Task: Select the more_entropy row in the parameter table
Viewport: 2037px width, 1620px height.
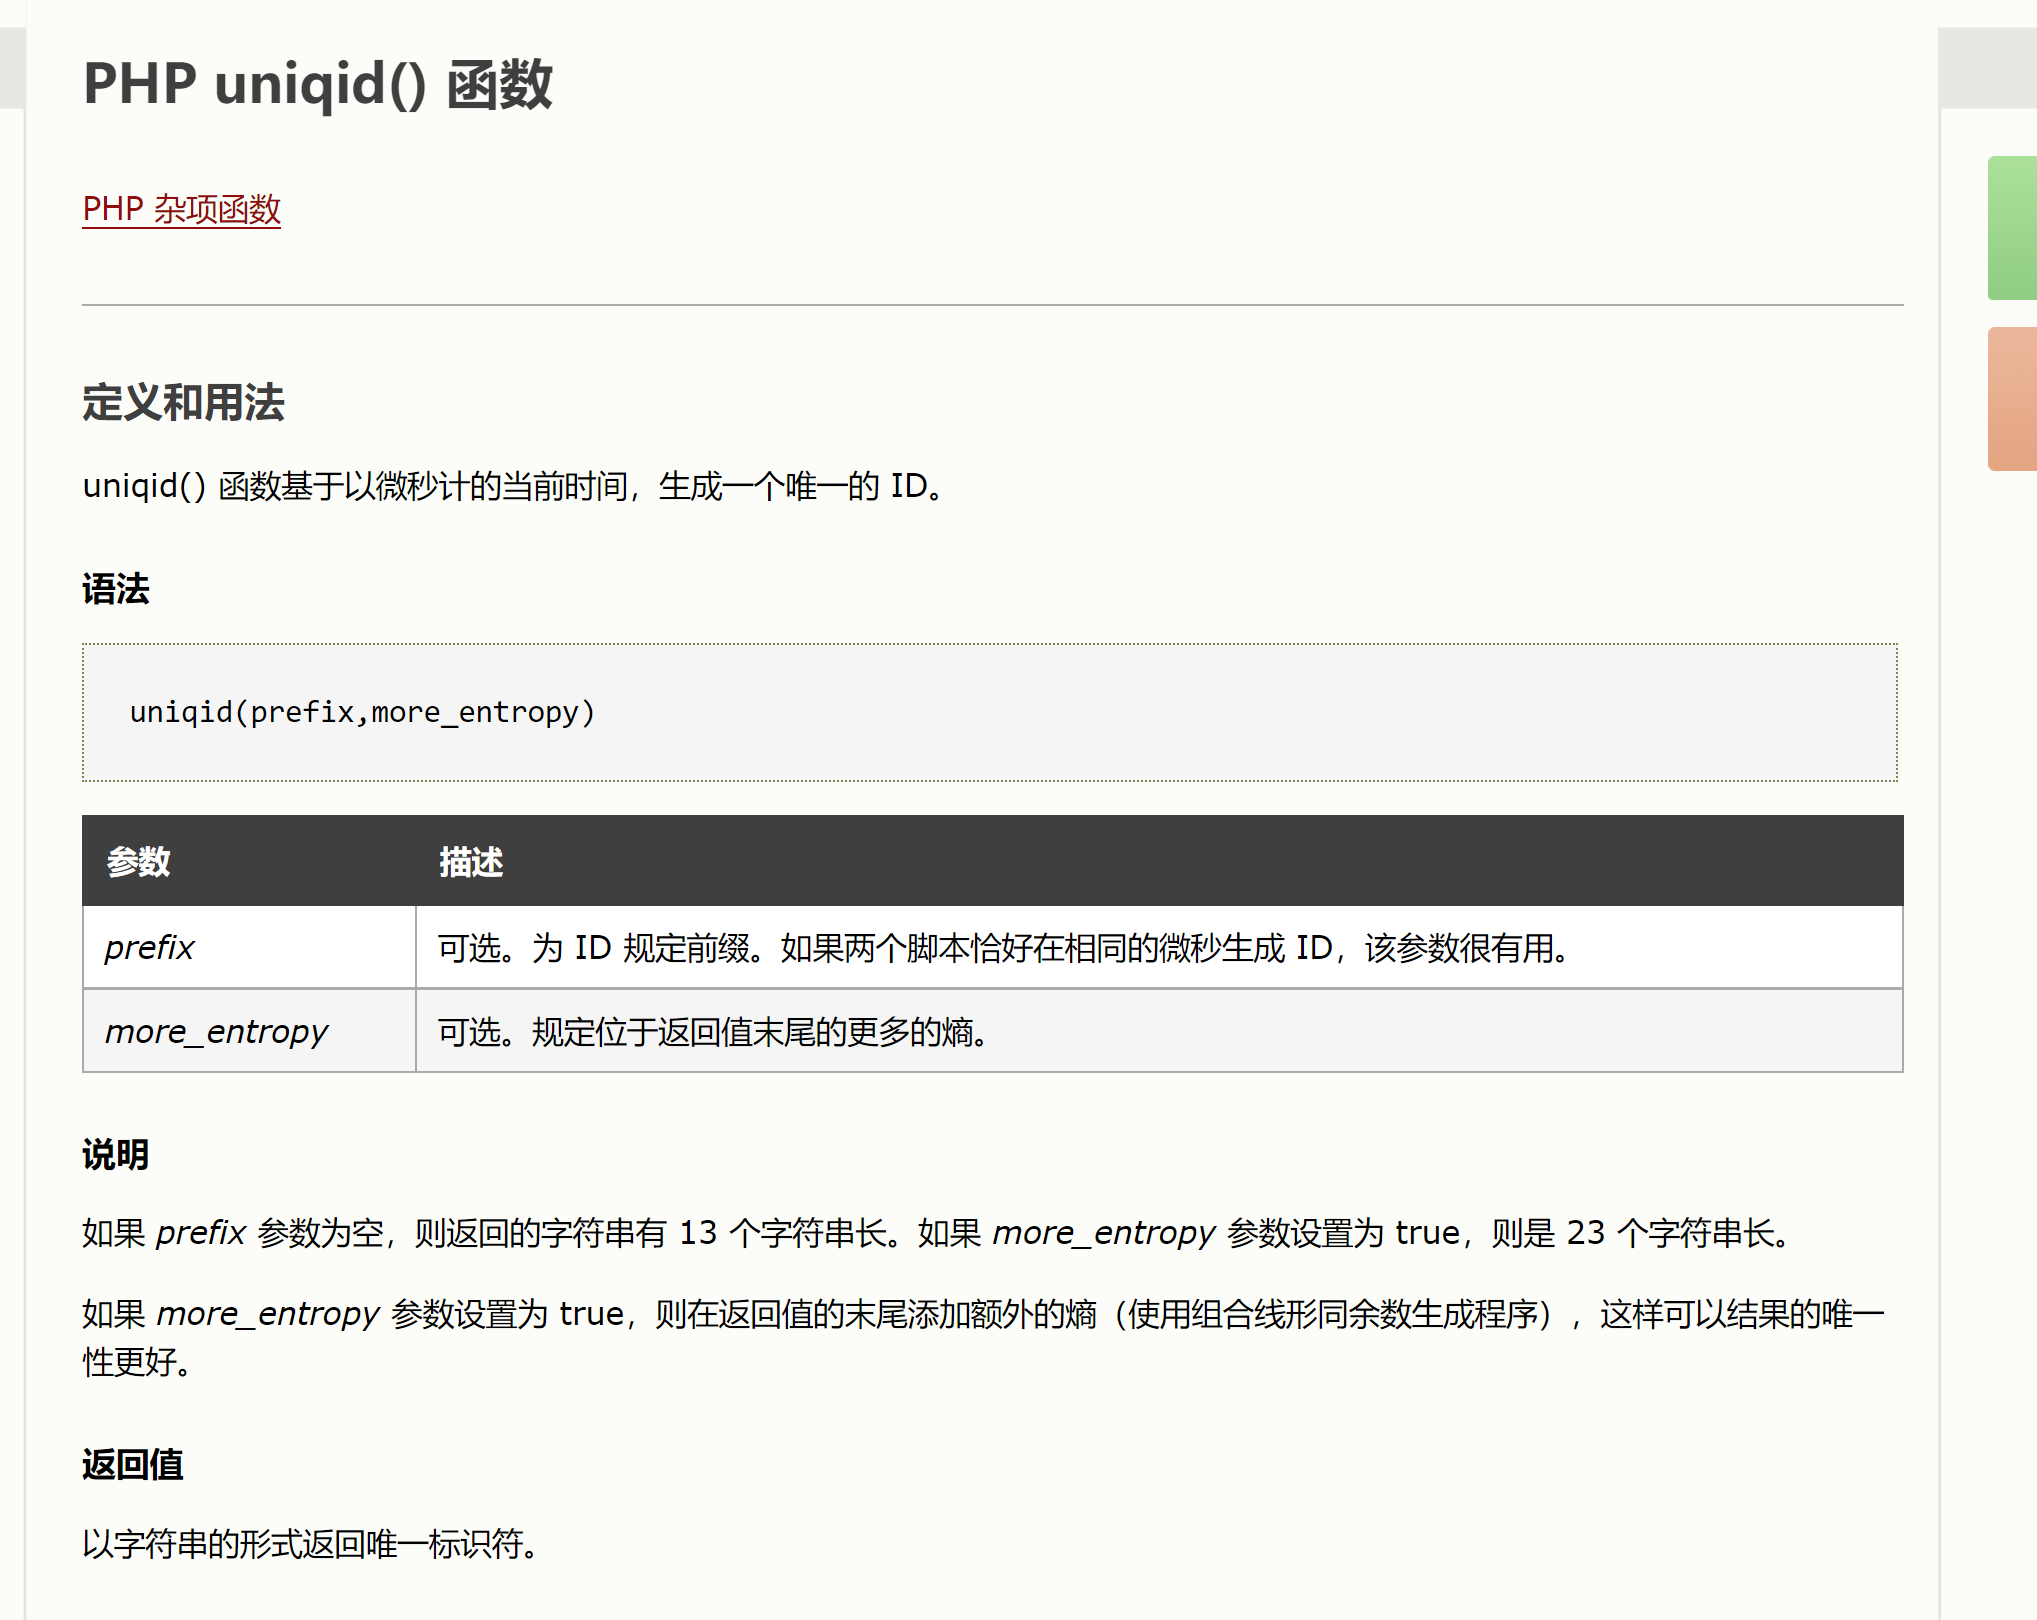Action: [216, 1031]
